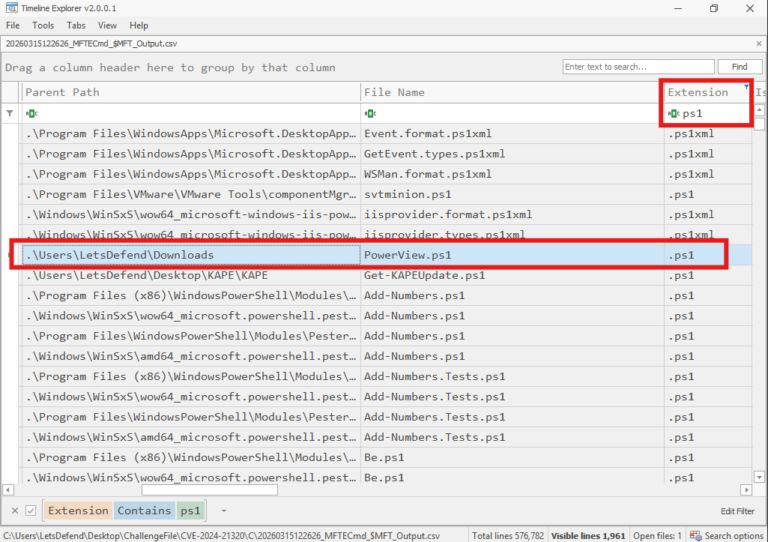Open the Tools menu
The height and width of the screenshot is (542, 768).
43,25
